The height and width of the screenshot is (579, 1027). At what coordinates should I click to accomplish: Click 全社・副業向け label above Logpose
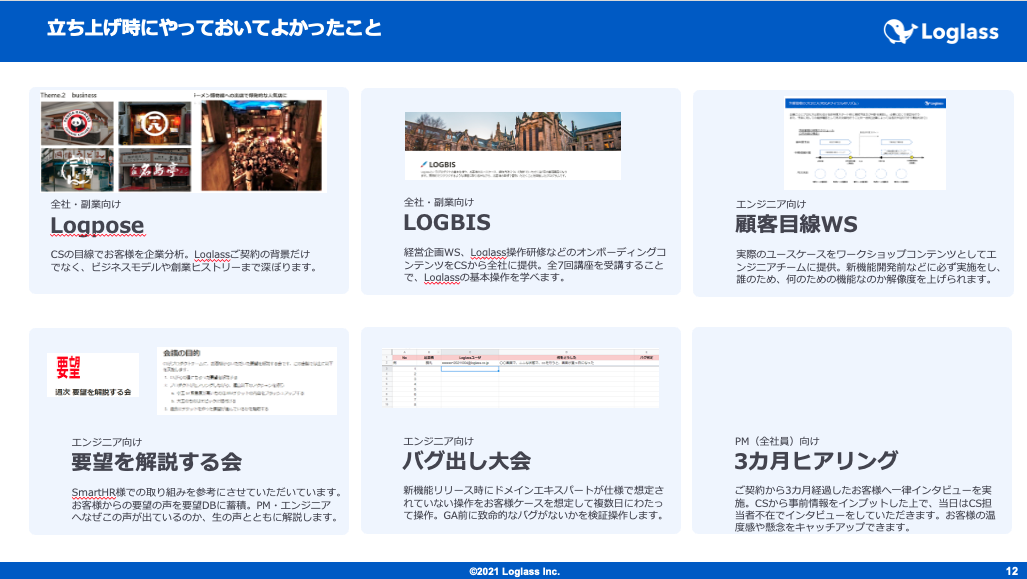click(86, 204)
